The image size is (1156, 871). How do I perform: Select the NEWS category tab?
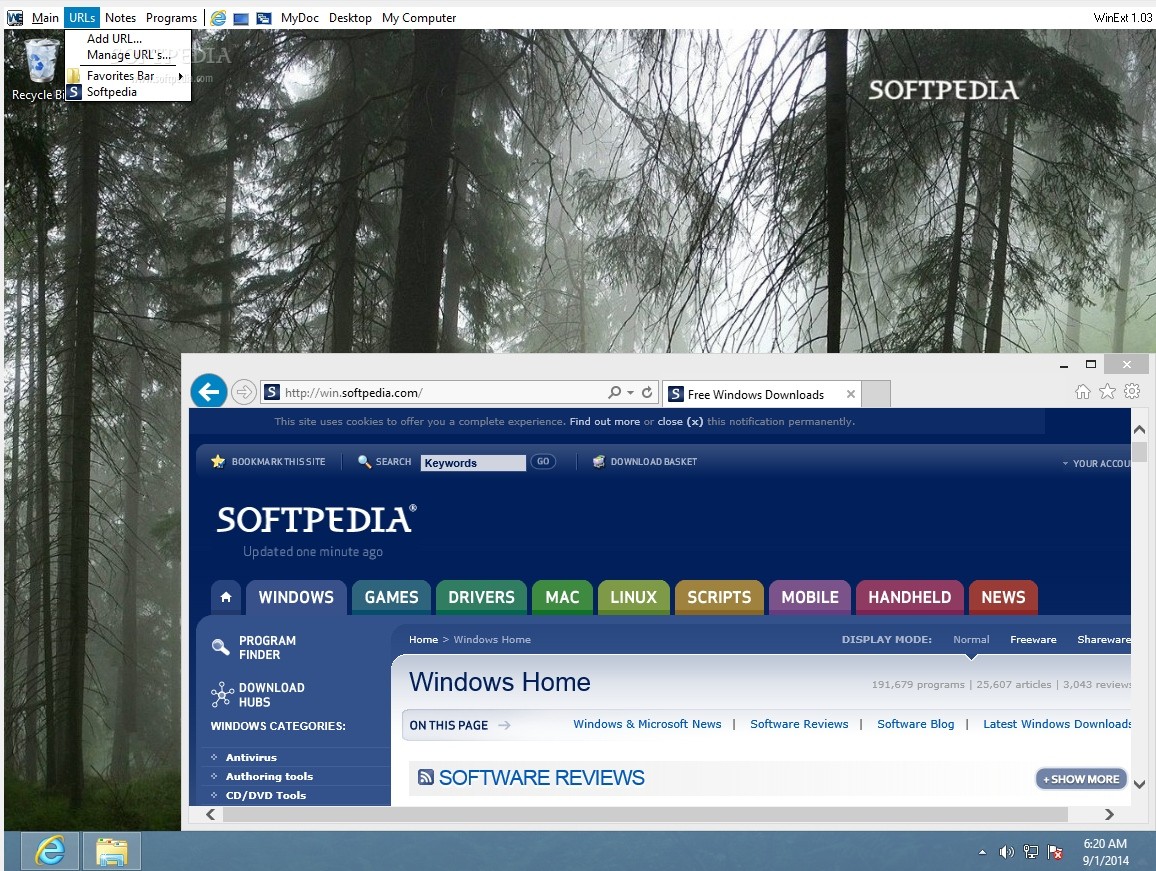[1003, 597]
